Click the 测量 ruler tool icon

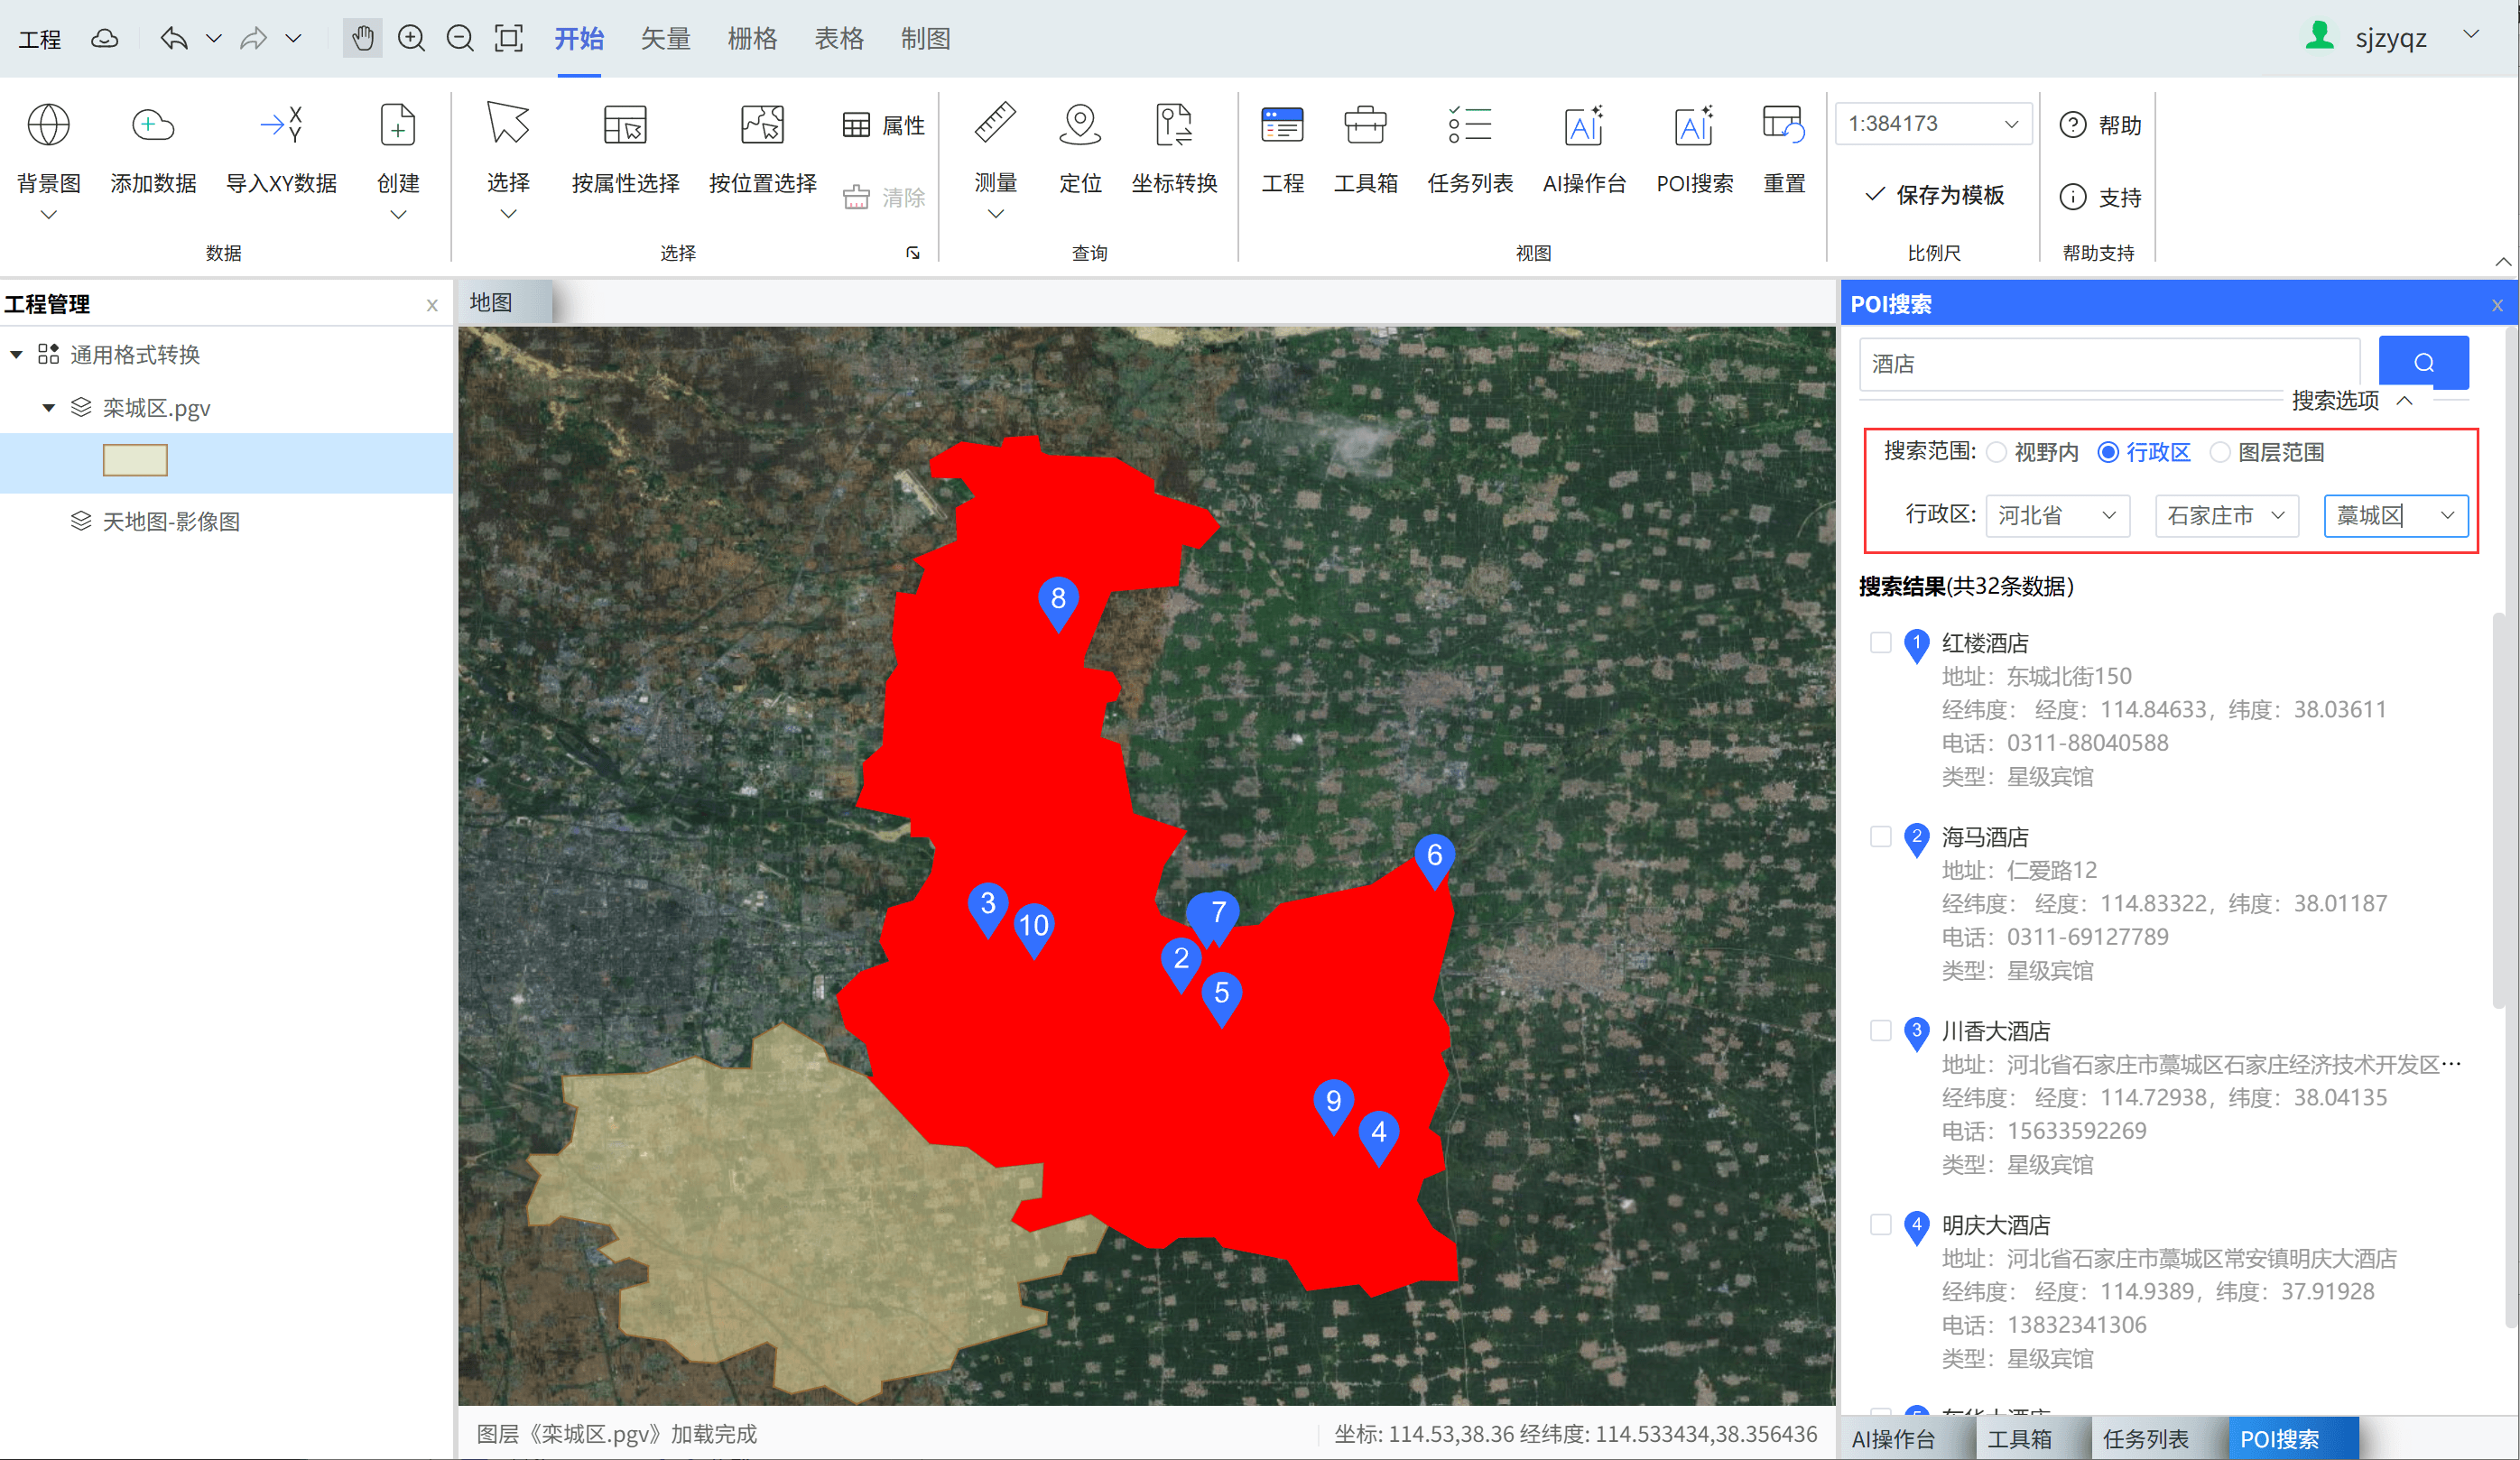[x=994, y=125]
